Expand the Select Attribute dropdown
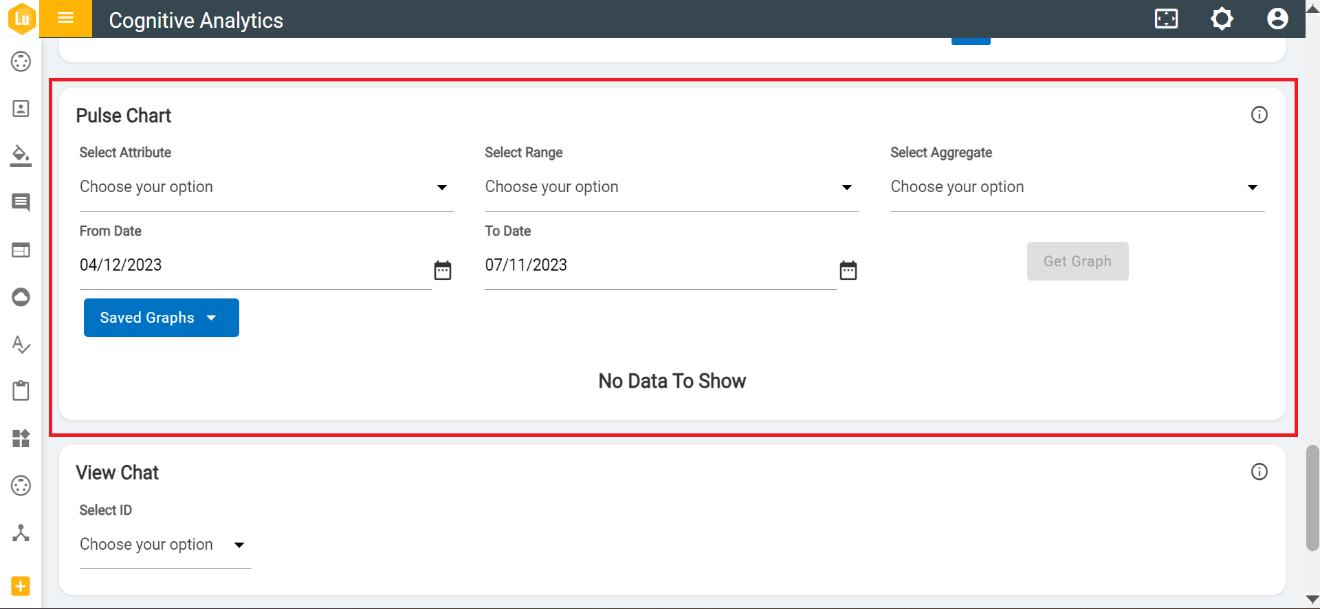This screenshot has width=1320, height=609. (266, 187)
